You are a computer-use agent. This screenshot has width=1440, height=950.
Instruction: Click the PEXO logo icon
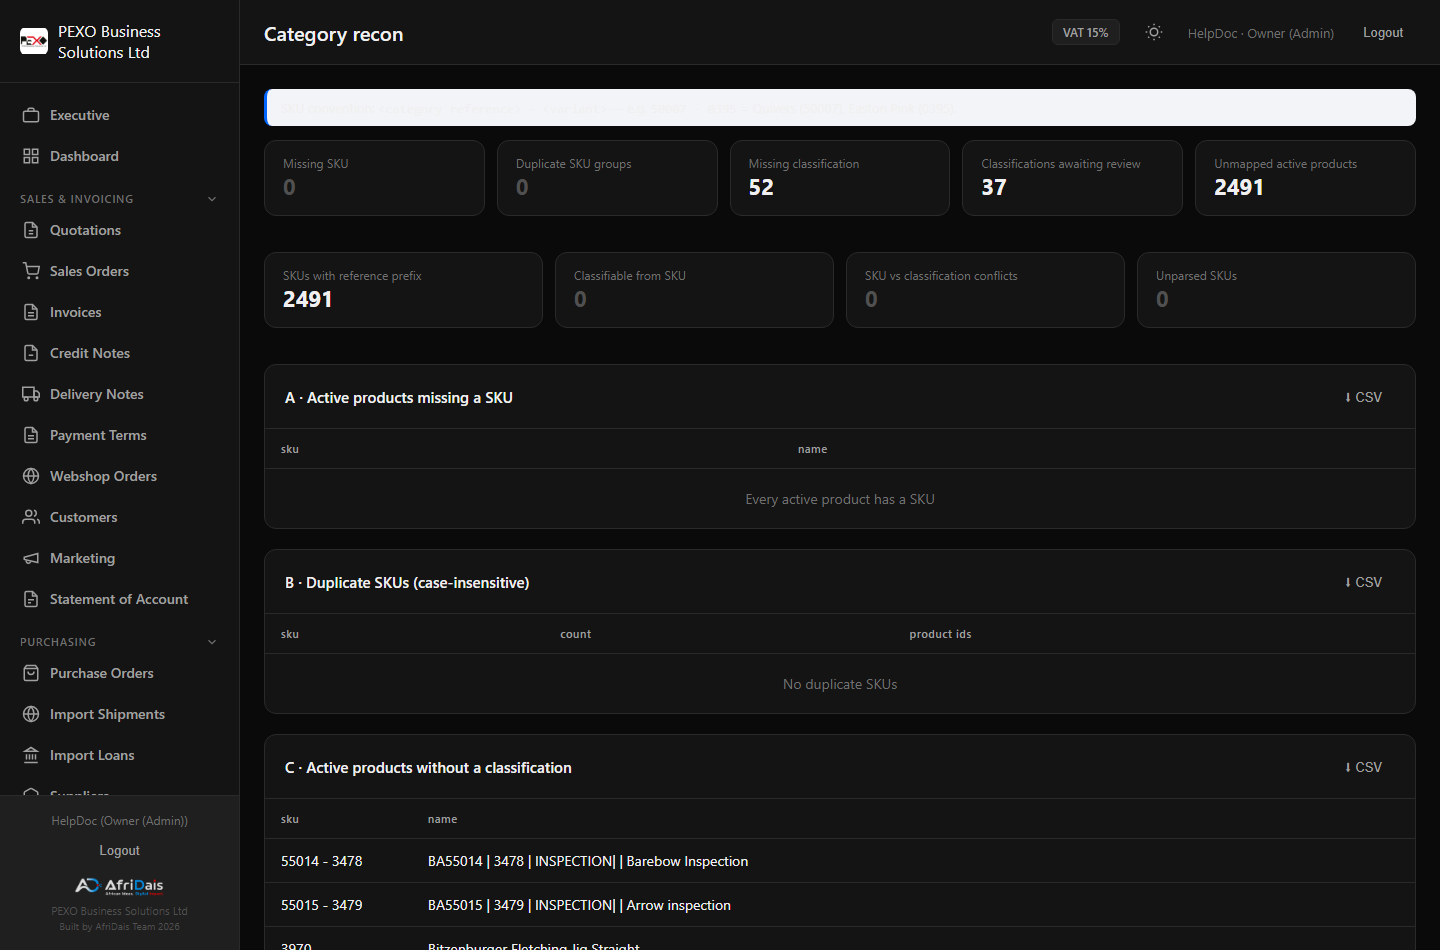point(34,41)
